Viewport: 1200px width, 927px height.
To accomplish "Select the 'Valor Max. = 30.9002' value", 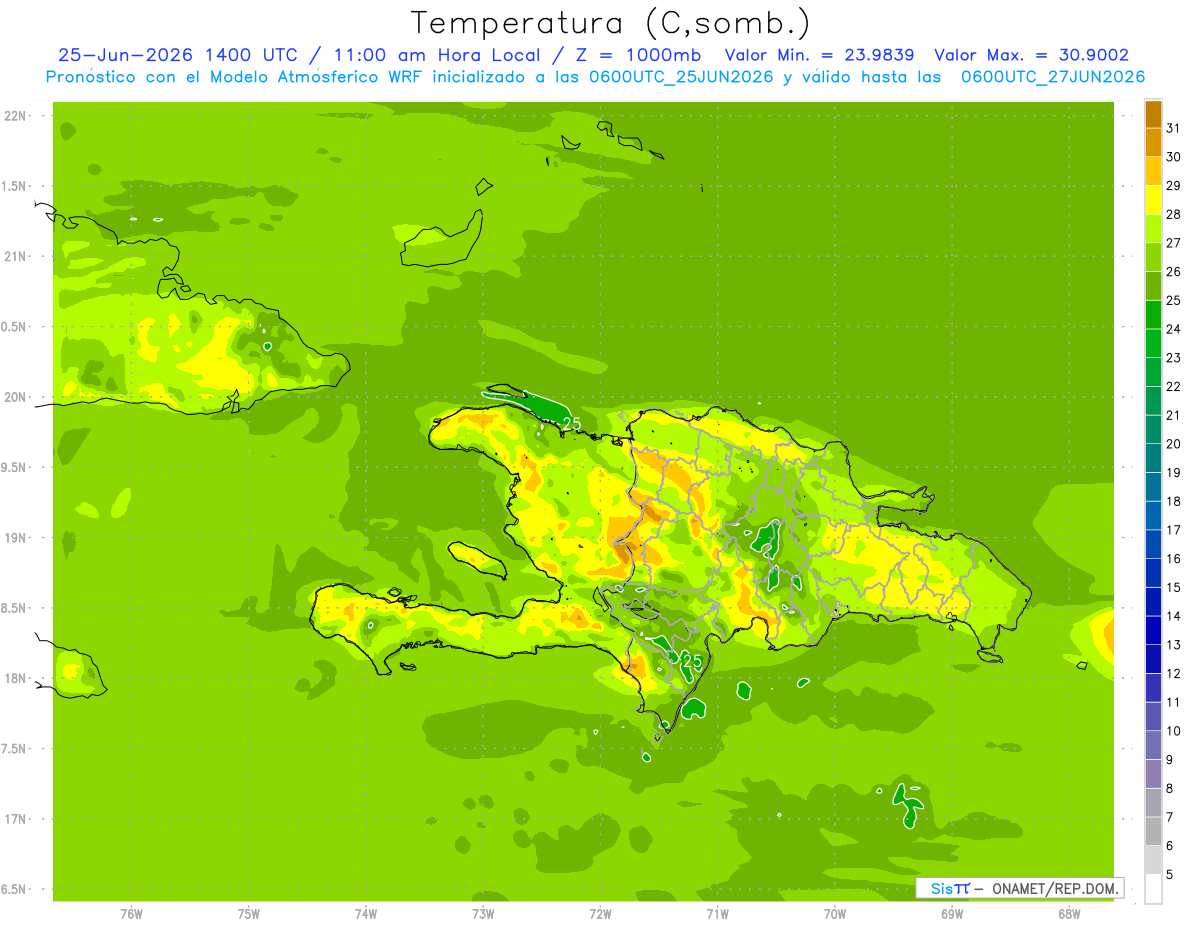I will 1031,55.
